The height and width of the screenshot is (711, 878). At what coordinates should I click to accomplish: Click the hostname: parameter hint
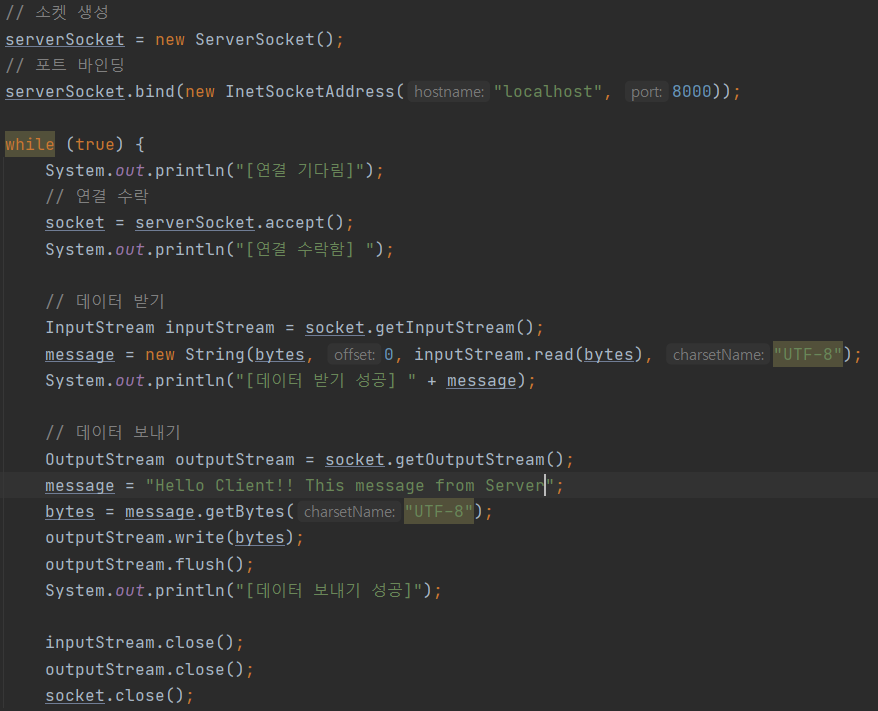449,92
